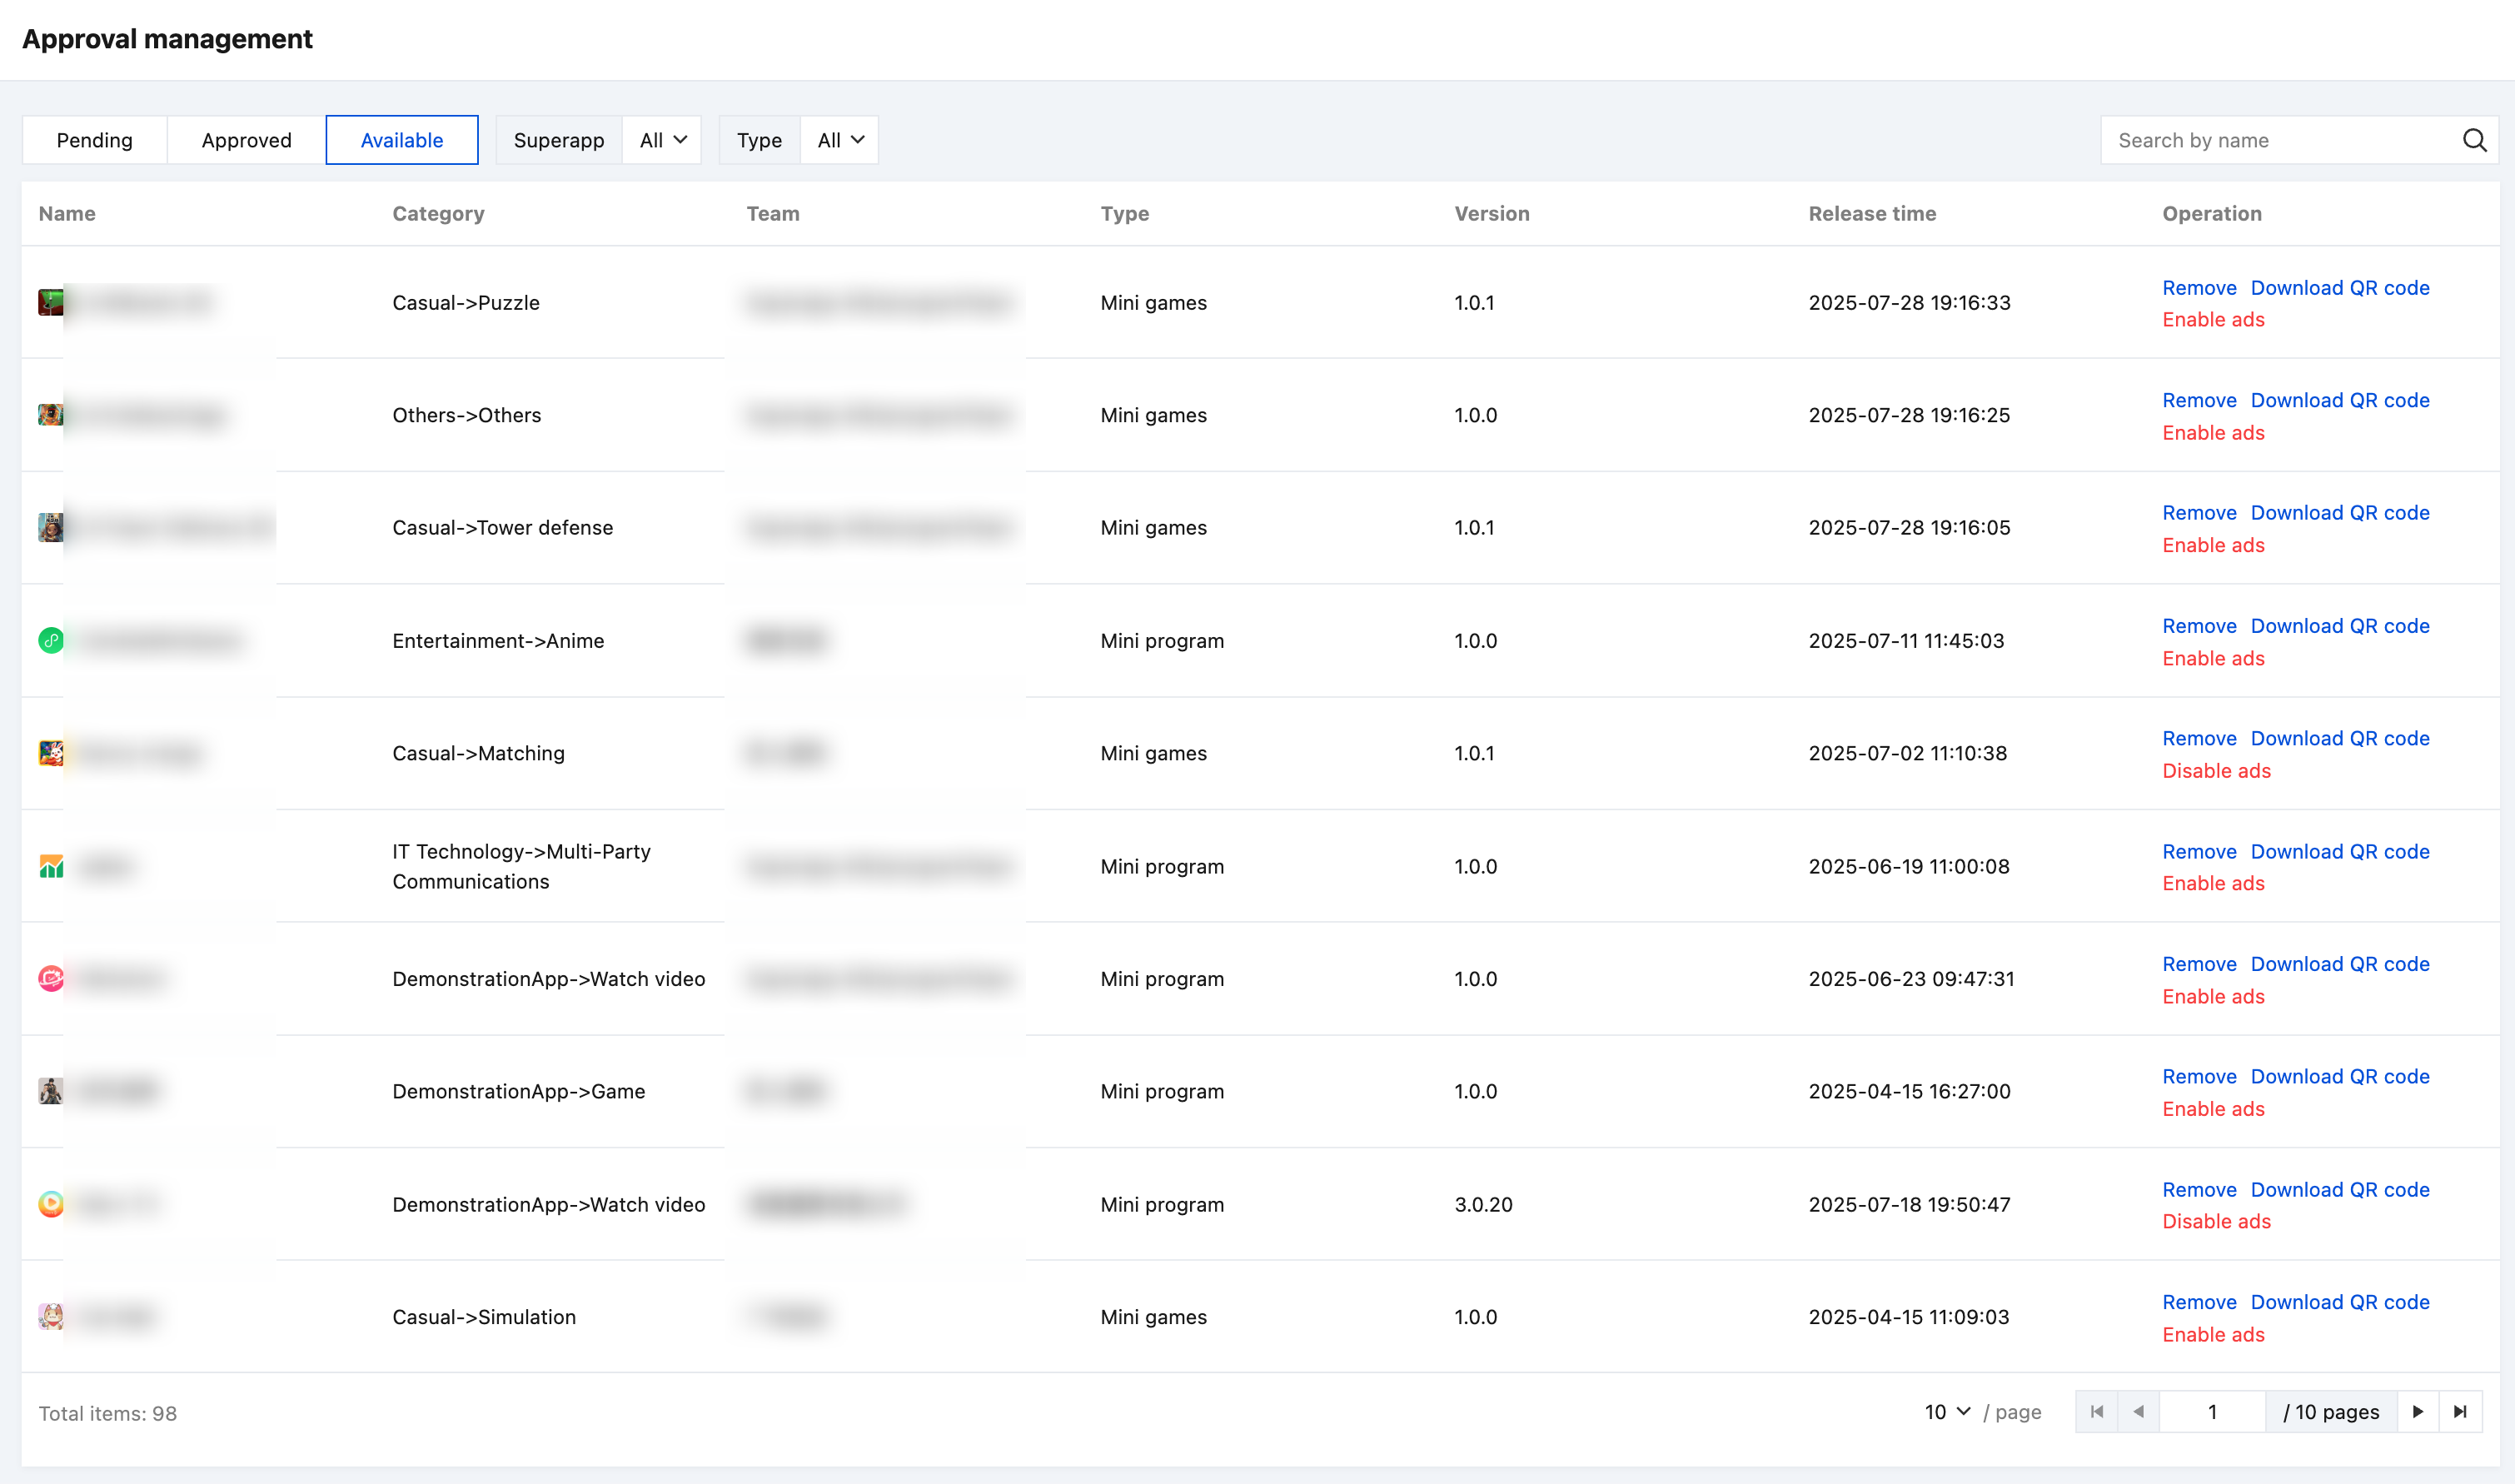The image size is (2515, 1484).
Task: Remove the Casual->Tower defense game
Action: 2198,513
